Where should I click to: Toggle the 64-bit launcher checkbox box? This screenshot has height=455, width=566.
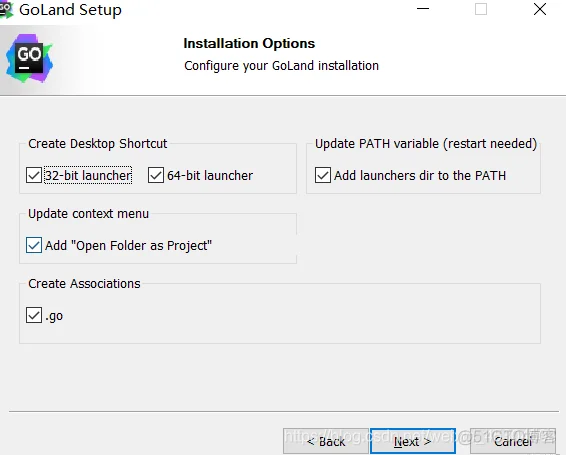tap(156, 175)
